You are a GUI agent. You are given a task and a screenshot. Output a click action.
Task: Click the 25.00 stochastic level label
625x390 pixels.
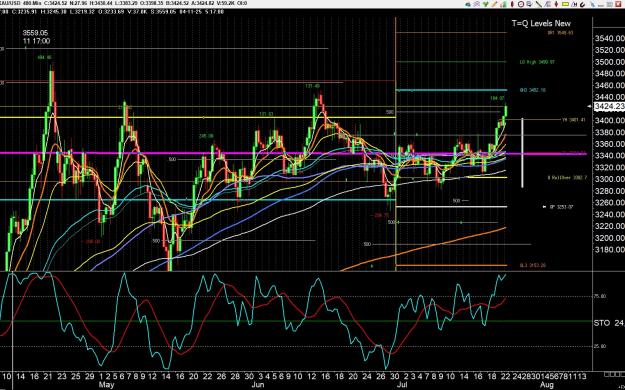601,346
